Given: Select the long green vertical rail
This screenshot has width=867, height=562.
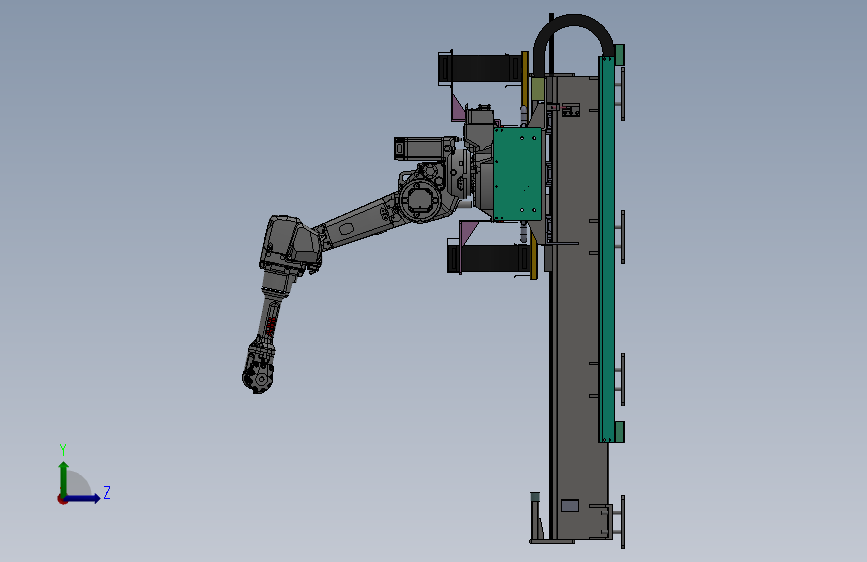Looking at the screenshot, I should pos(607,249).
